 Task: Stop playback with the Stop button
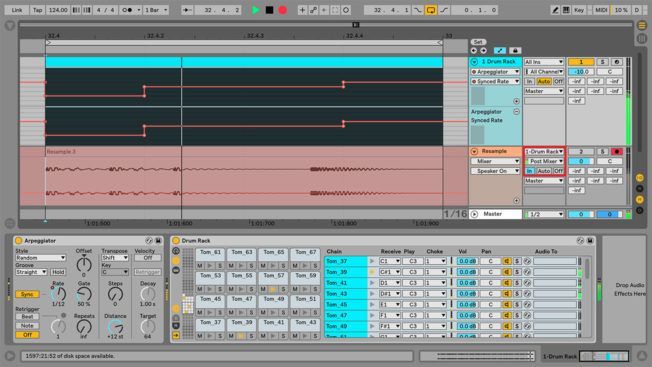(x=269, y=10)
